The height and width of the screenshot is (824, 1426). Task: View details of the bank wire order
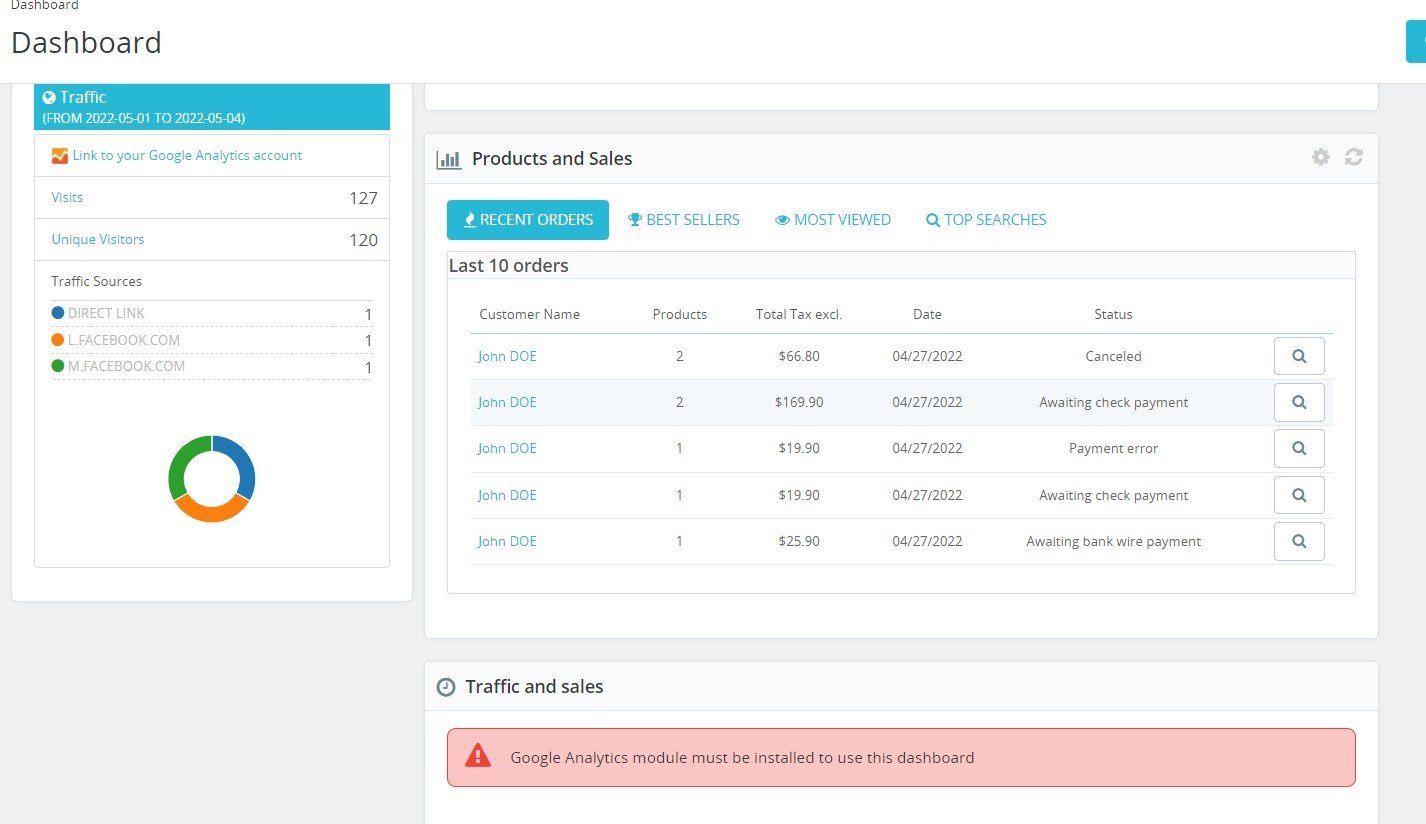pos(1299,541)
